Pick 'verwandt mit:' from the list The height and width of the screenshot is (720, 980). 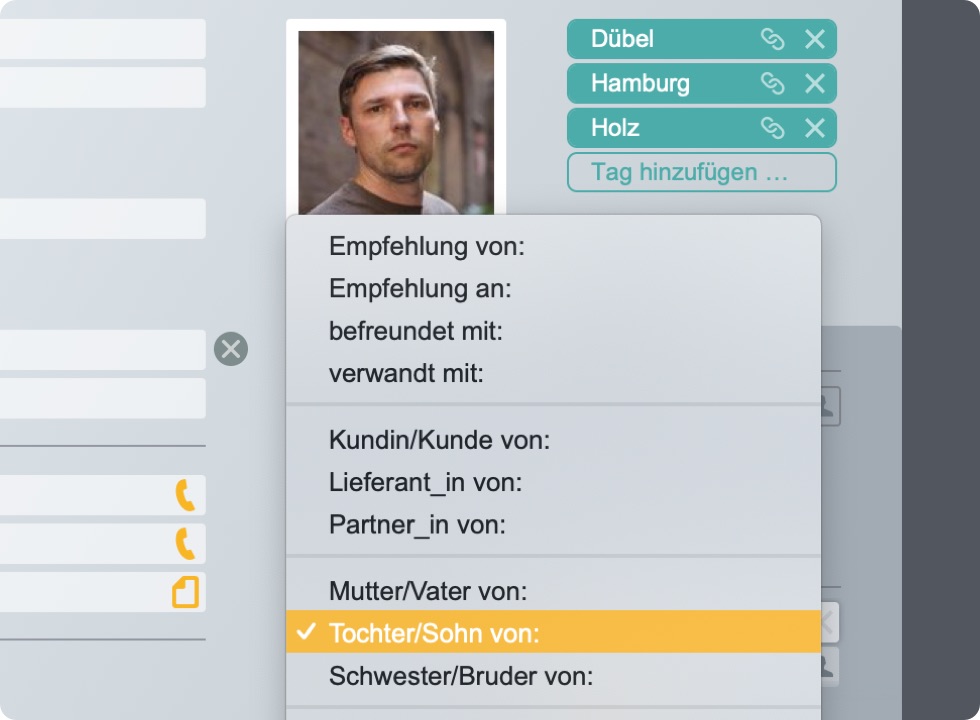pyautogui.click(x=406, y=374)
